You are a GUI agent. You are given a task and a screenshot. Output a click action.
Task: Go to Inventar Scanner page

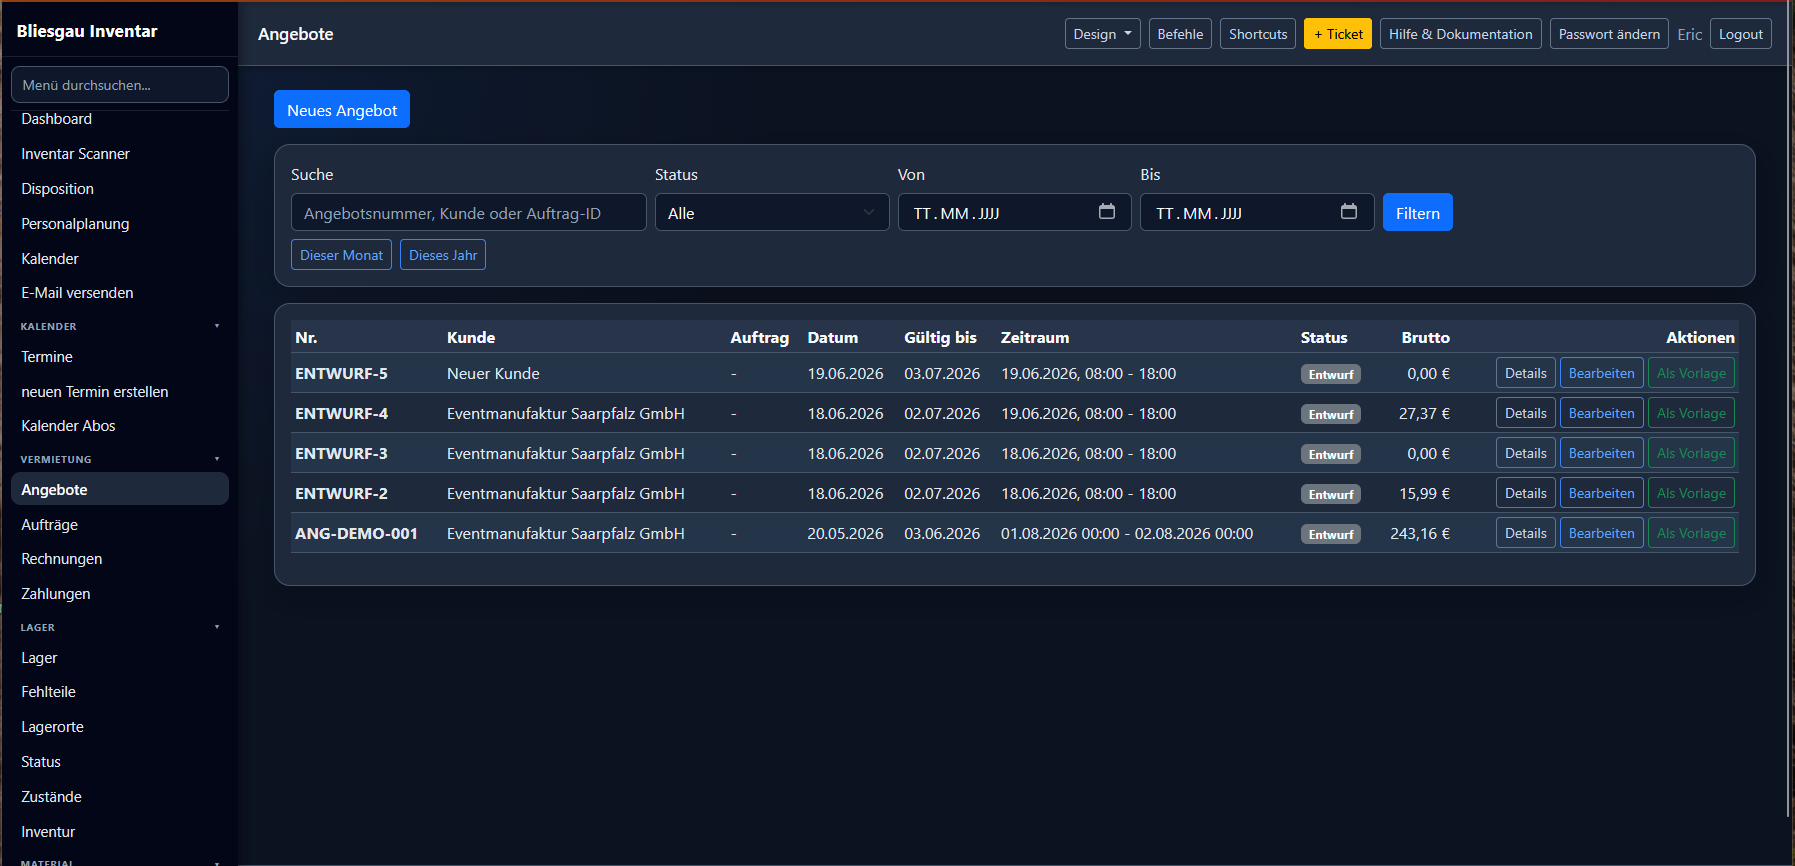point(120,154)
